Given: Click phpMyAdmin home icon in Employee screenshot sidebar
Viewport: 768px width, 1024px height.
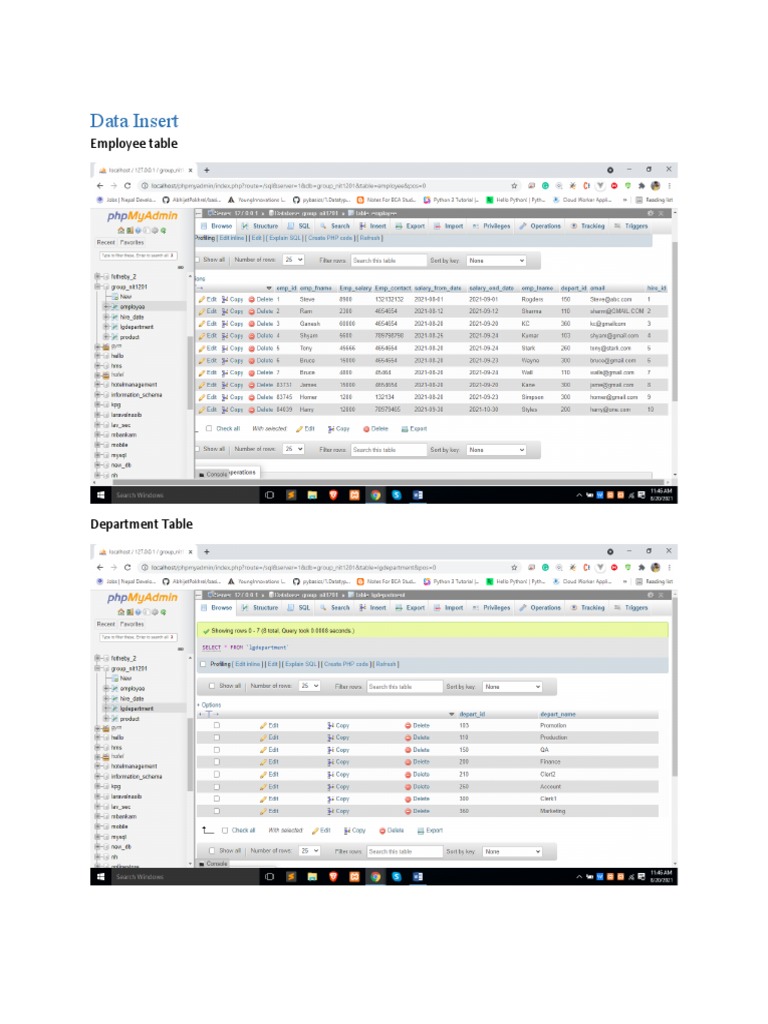Looking at the screenshot, I should 121,230.
